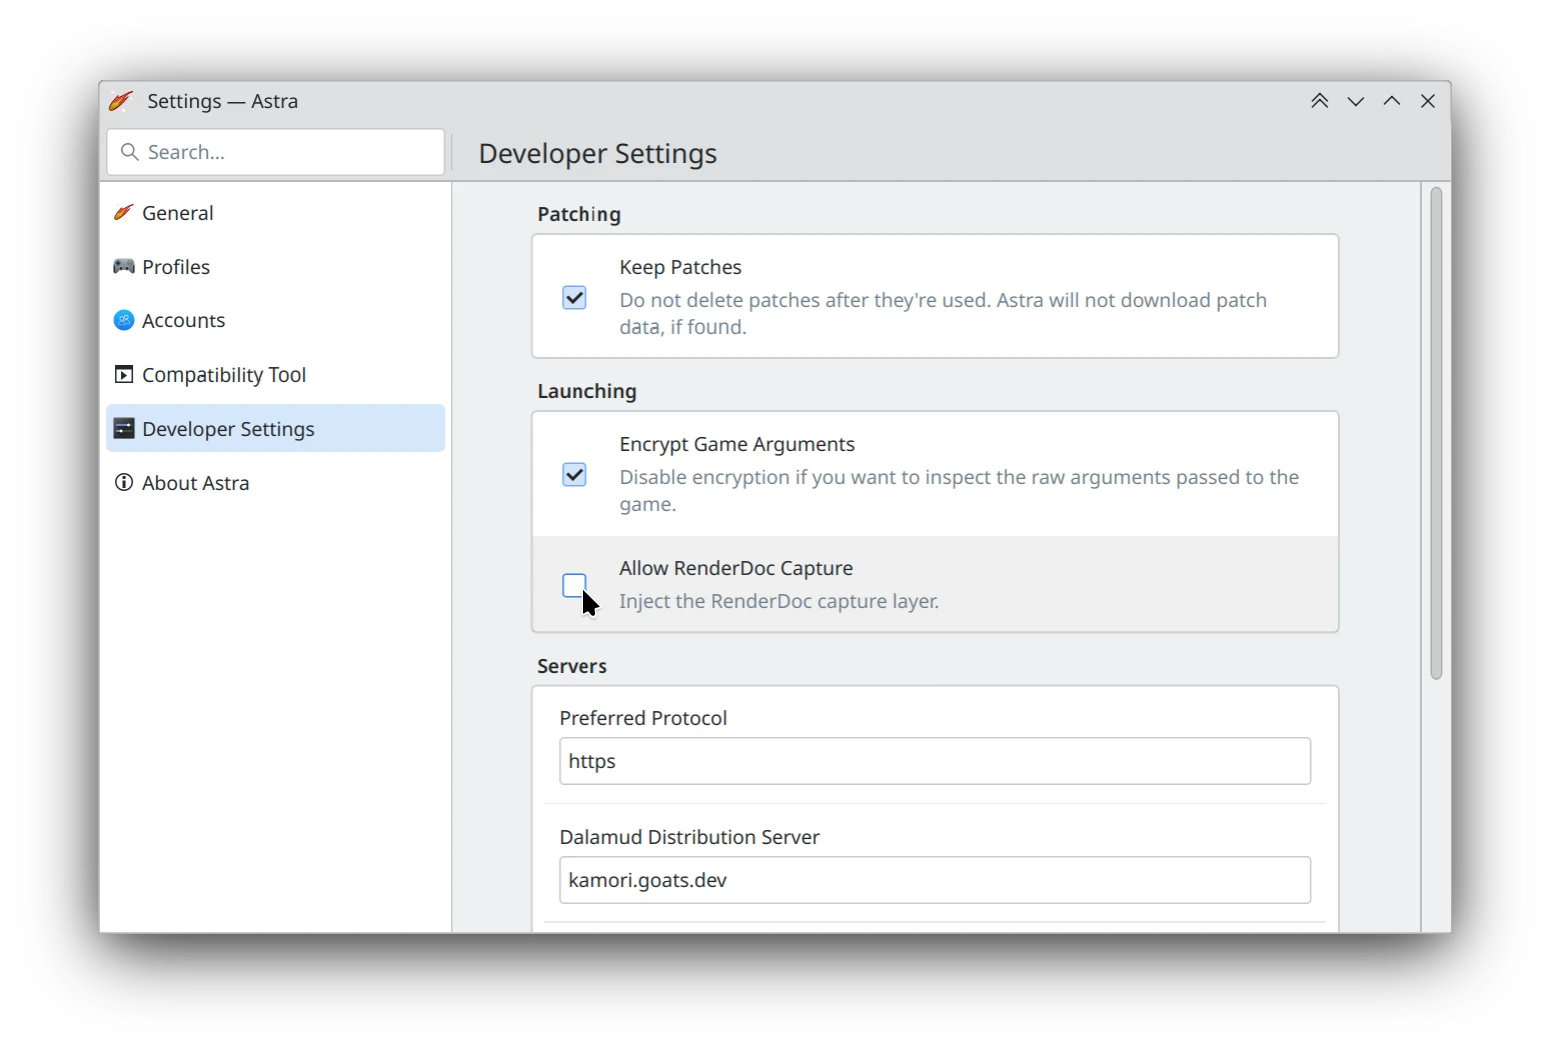Click the Patching section heading
This screenshot has width=1550, height=1050.
(x=579, y=214)
